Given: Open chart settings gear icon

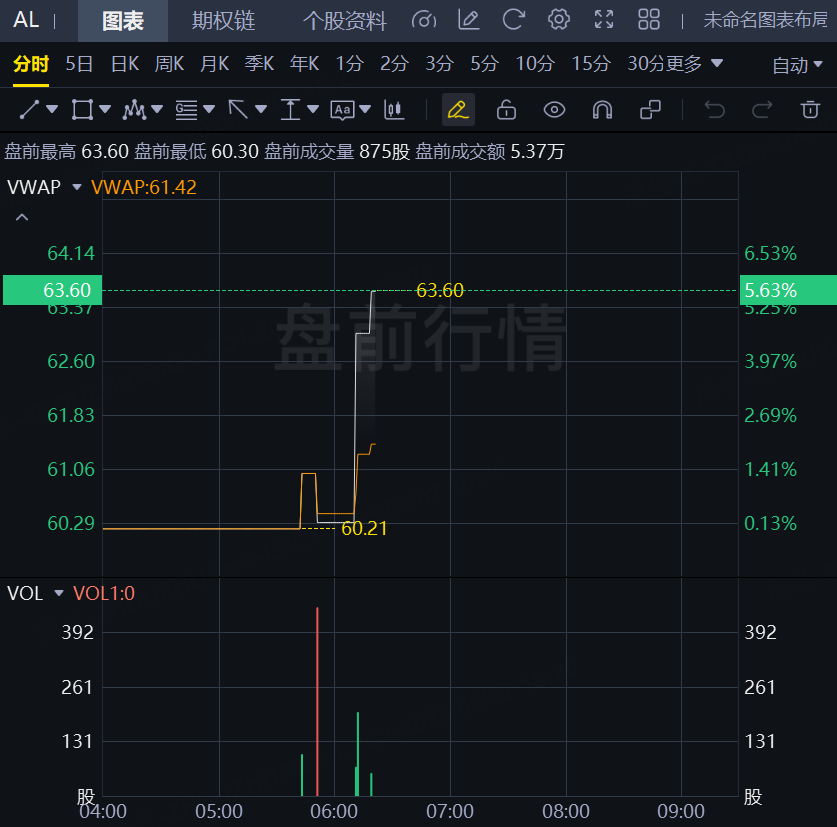Looking at the screenshot, I should point(559,20).
